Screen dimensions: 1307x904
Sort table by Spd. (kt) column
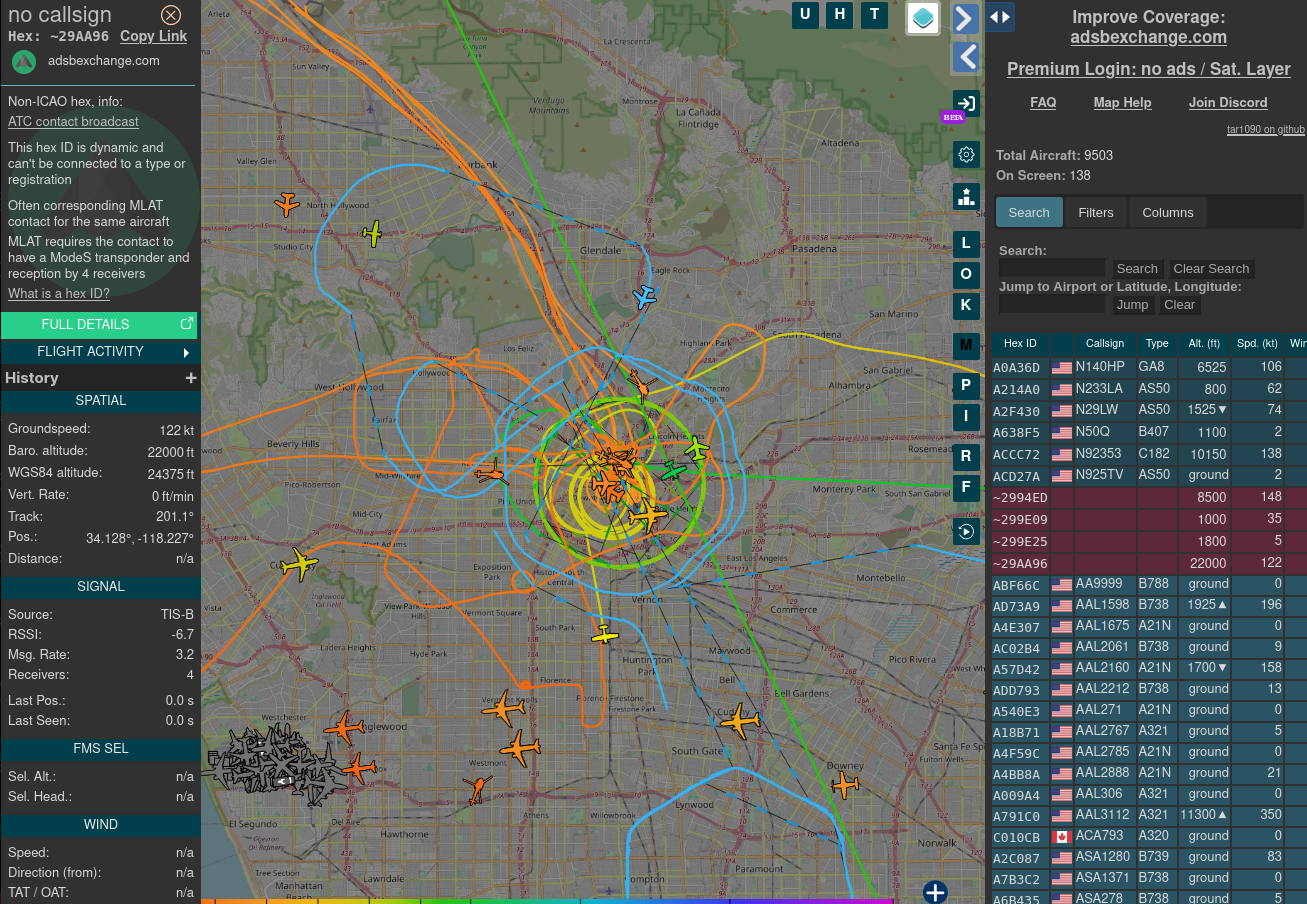tap(1257, 343)
